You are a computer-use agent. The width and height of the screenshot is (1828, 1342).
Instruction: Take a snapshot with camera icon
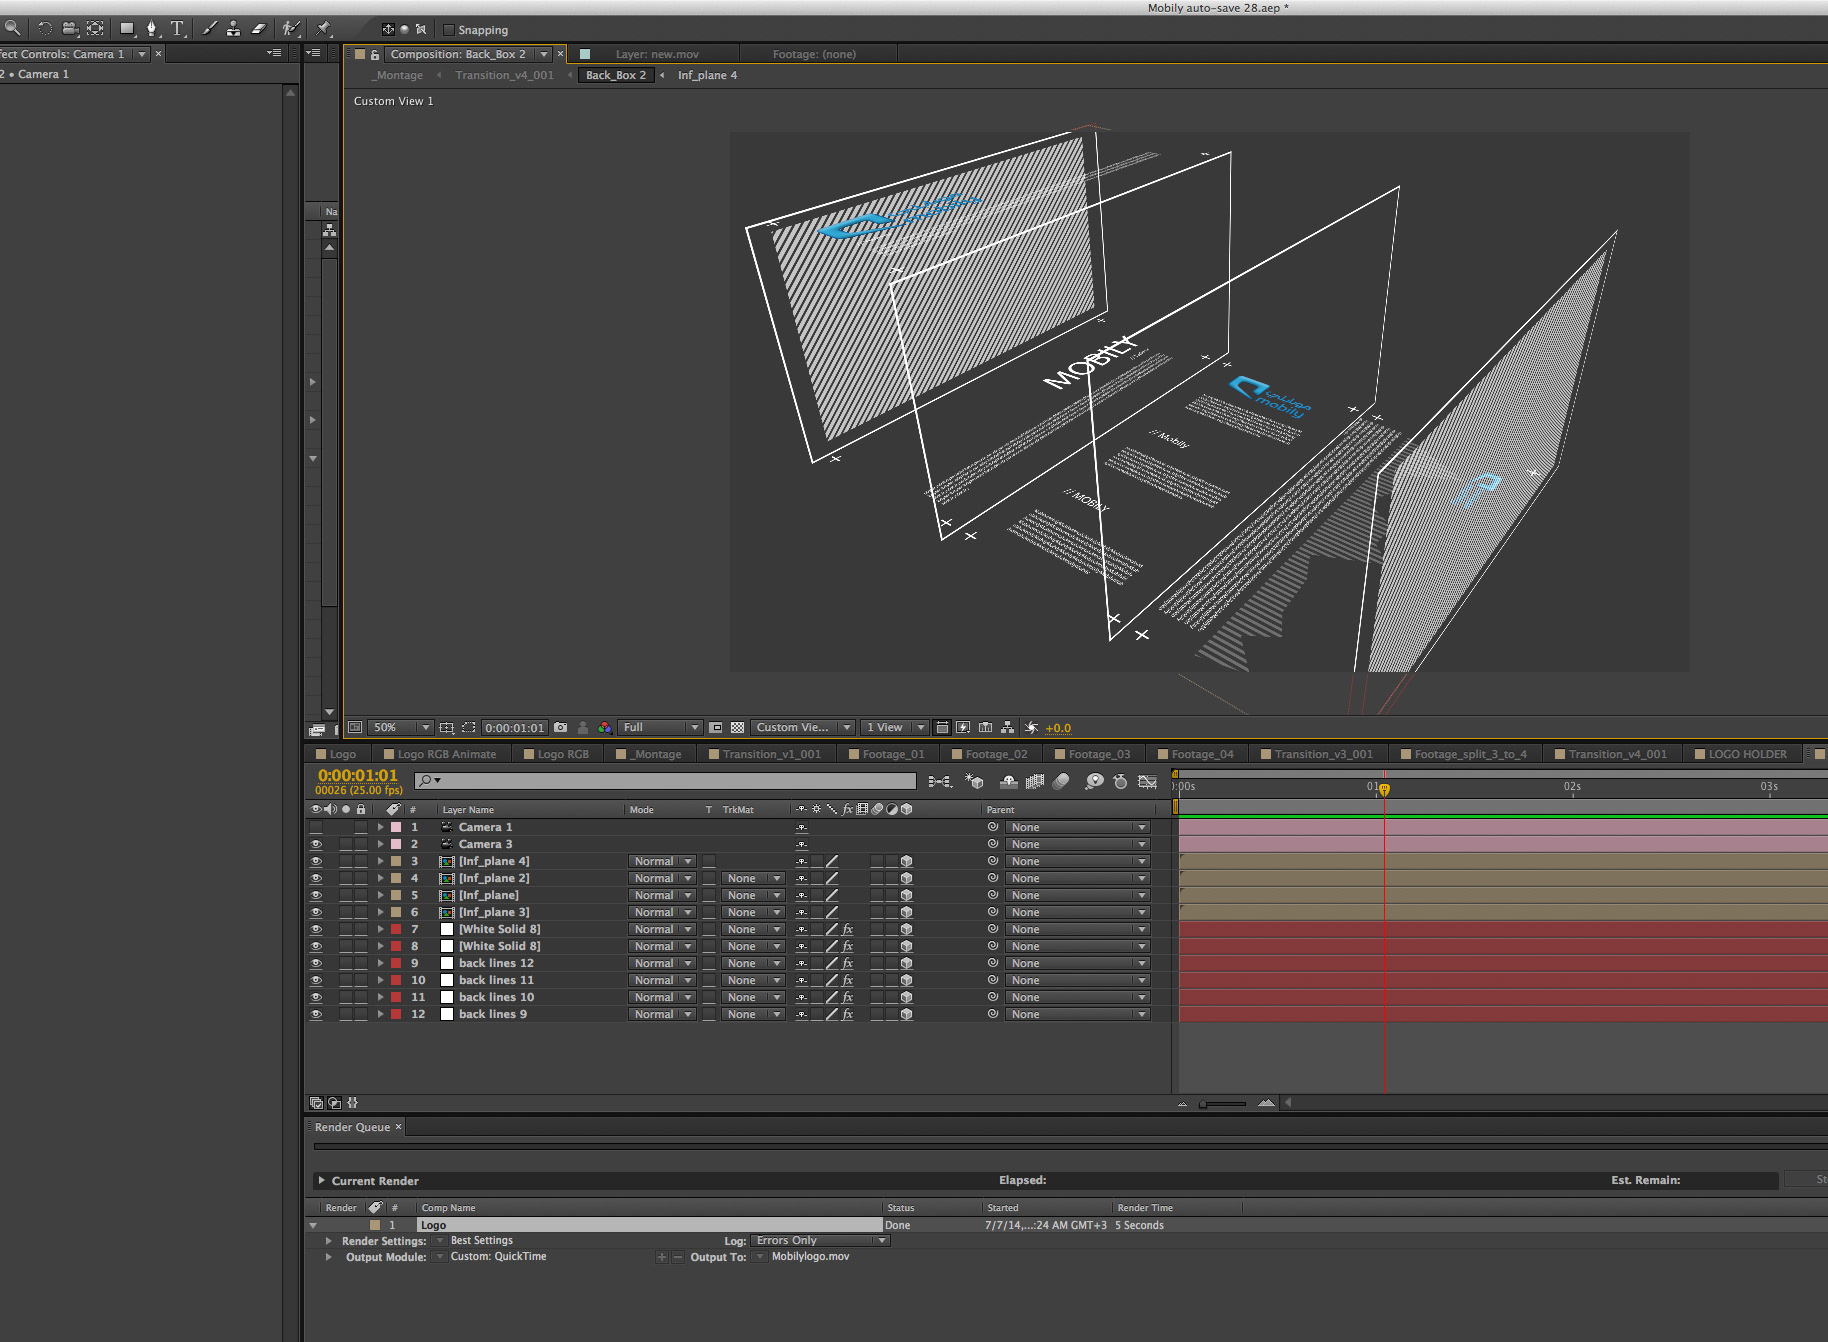(561, 727)
